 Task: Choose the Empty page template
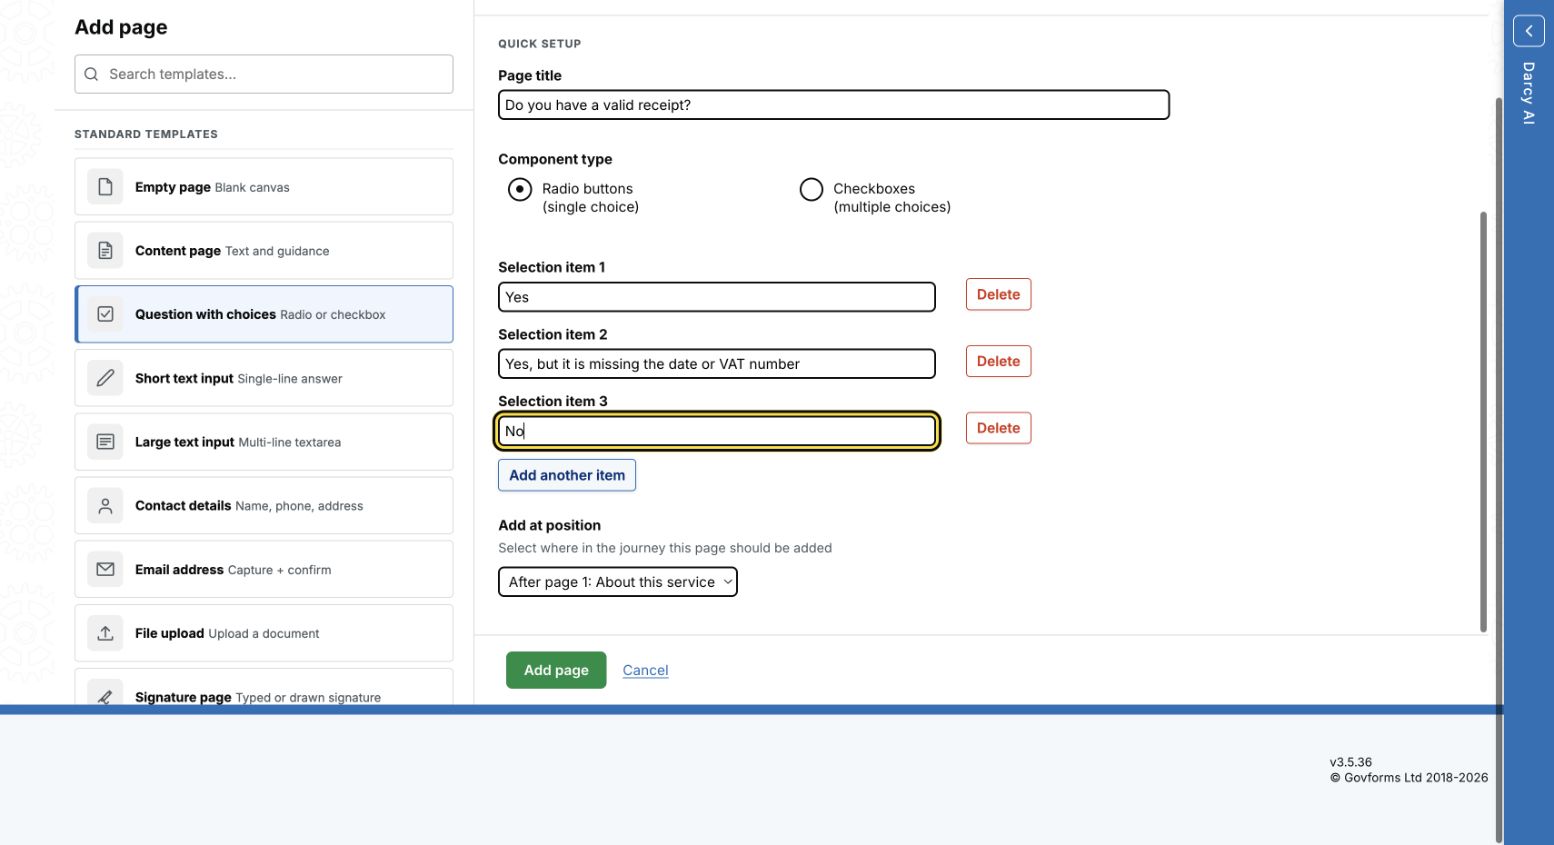[x=264, y=187]
